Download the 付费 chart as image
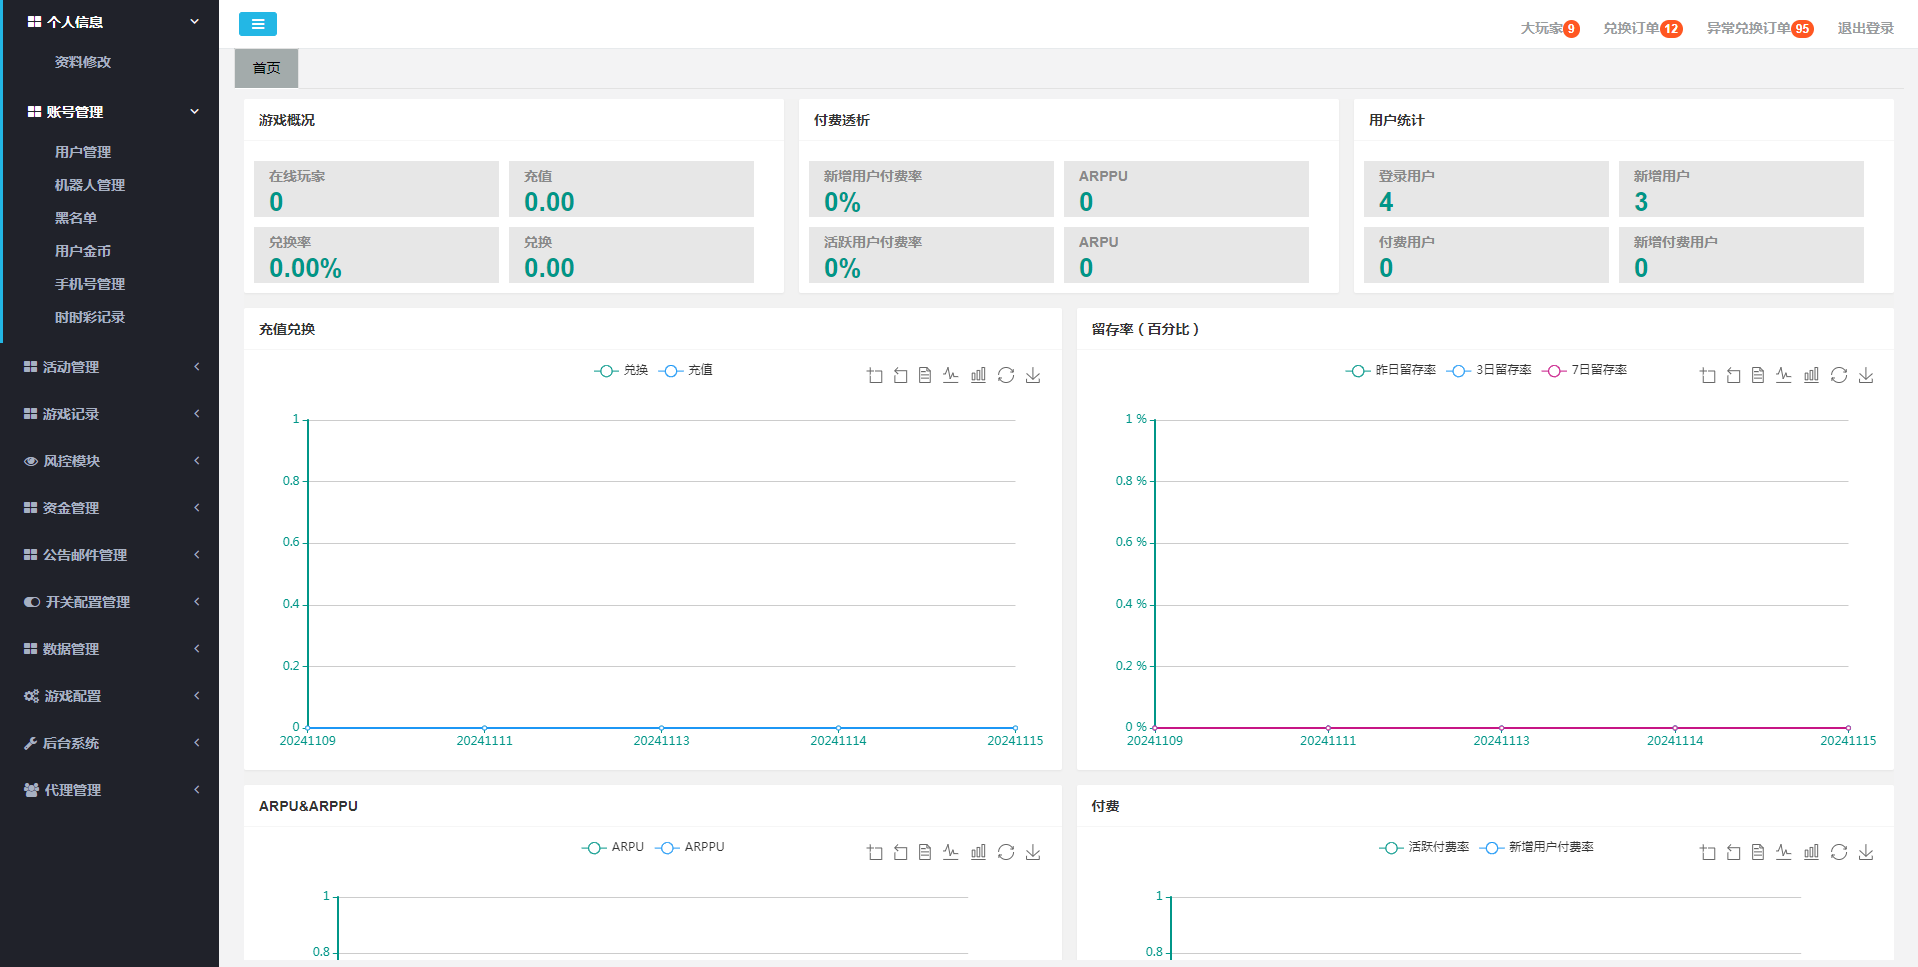The image size is (1918, 967). pyautogui.click(x=1866, y=852)
